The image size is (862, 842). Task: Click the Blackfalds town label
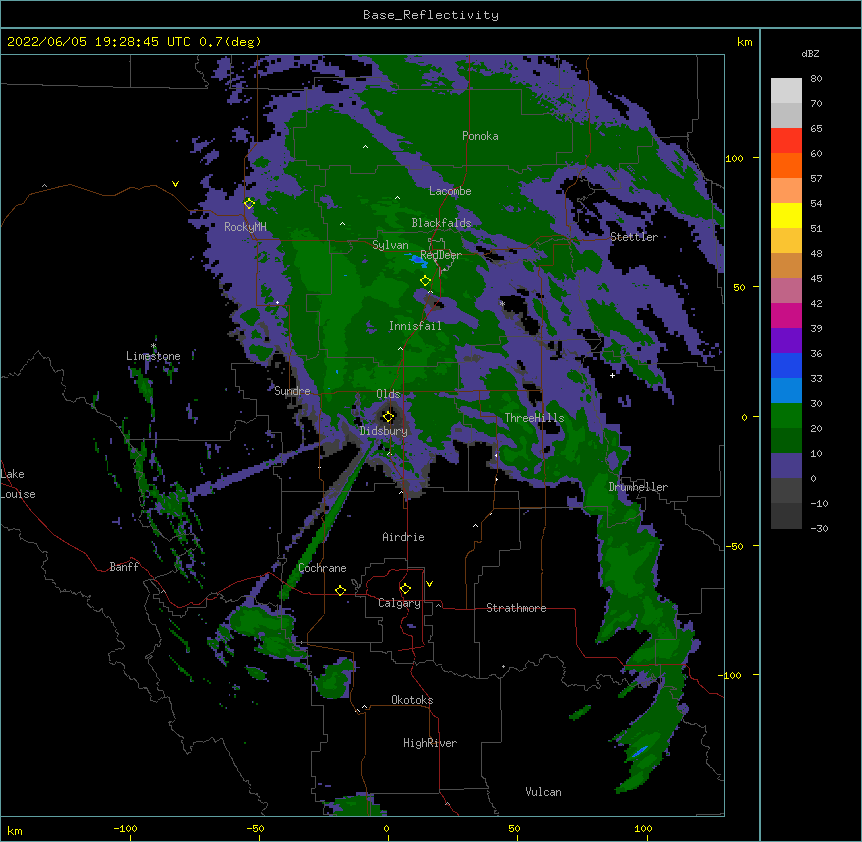[x=441, y=223]
